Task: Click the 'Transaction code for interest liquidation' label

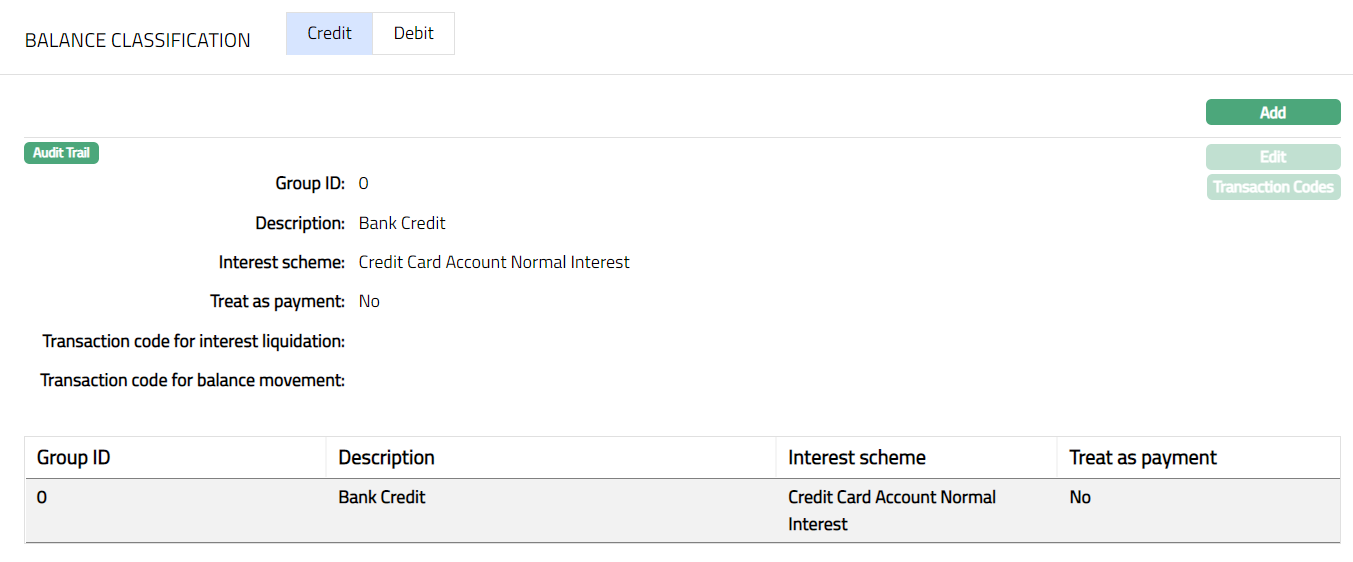Action: [193, 341]
